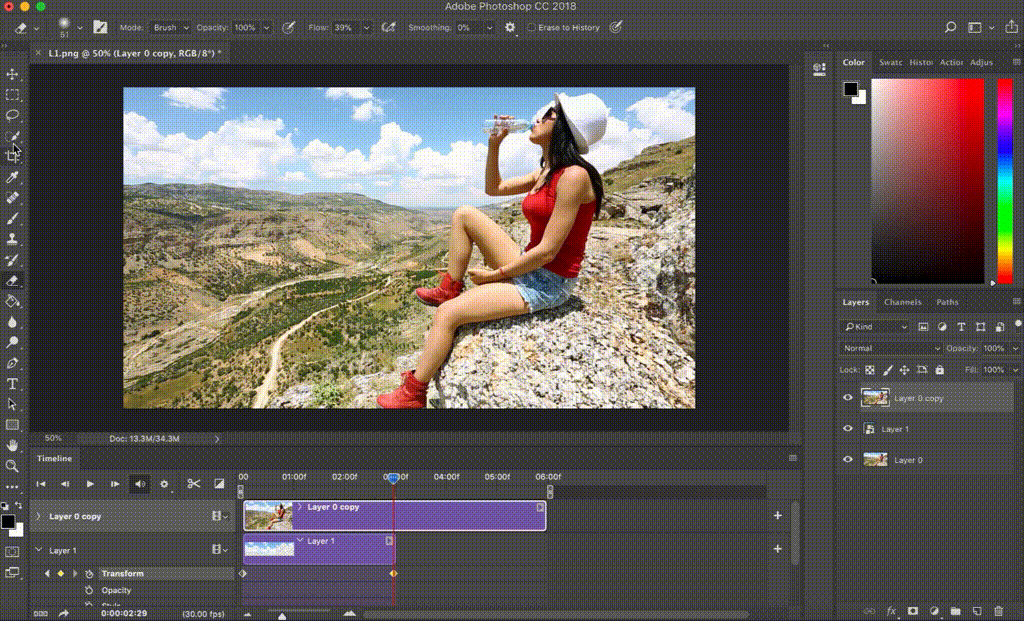Viewport: 1024px width, 621px height.
Task: Add media to Layer 0 copy track
Action: point(778,515)
